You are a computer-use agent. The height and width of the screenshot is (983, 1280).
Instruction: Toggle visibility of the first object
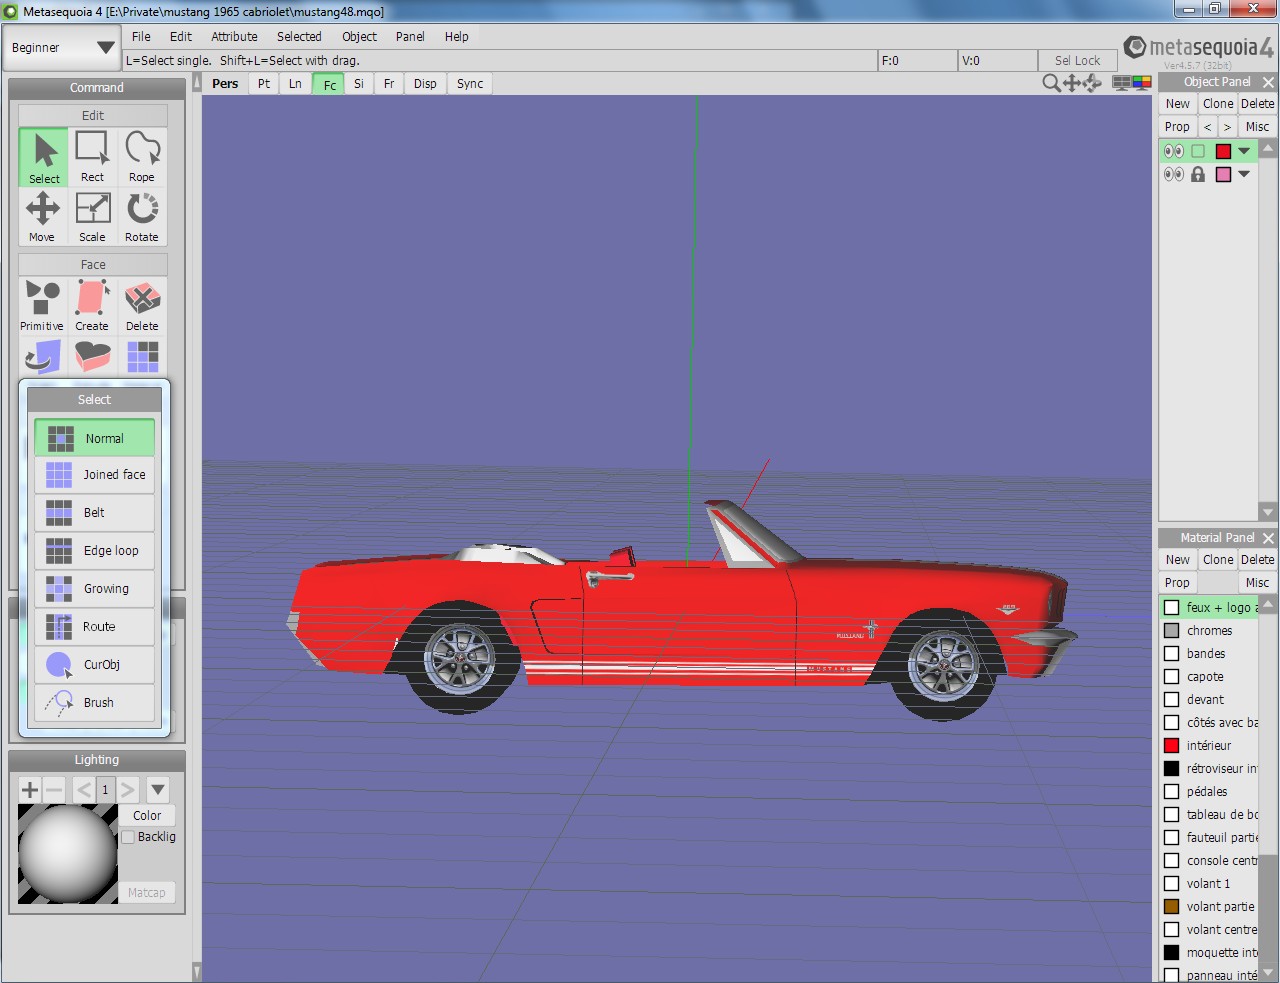(1173, 151)
